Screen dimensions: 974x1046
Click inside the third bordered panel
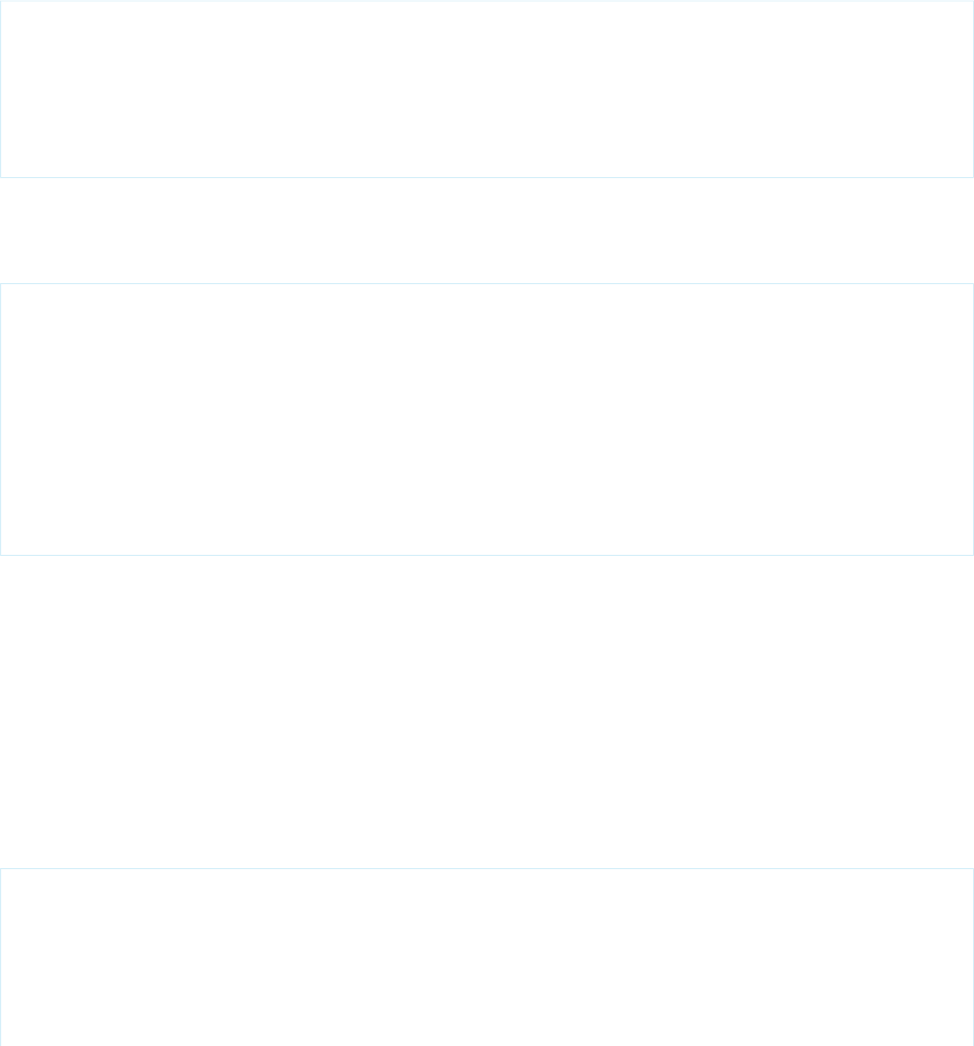(x=487, y=957)
